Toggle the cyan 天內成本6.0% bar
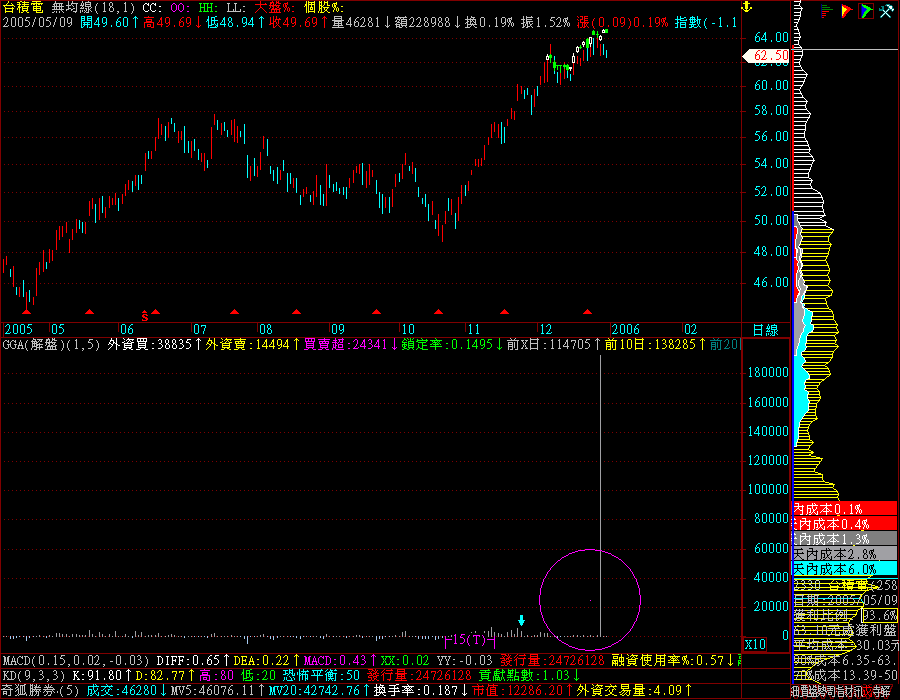This screenshot has width=900, height=700. pos(830,568)
